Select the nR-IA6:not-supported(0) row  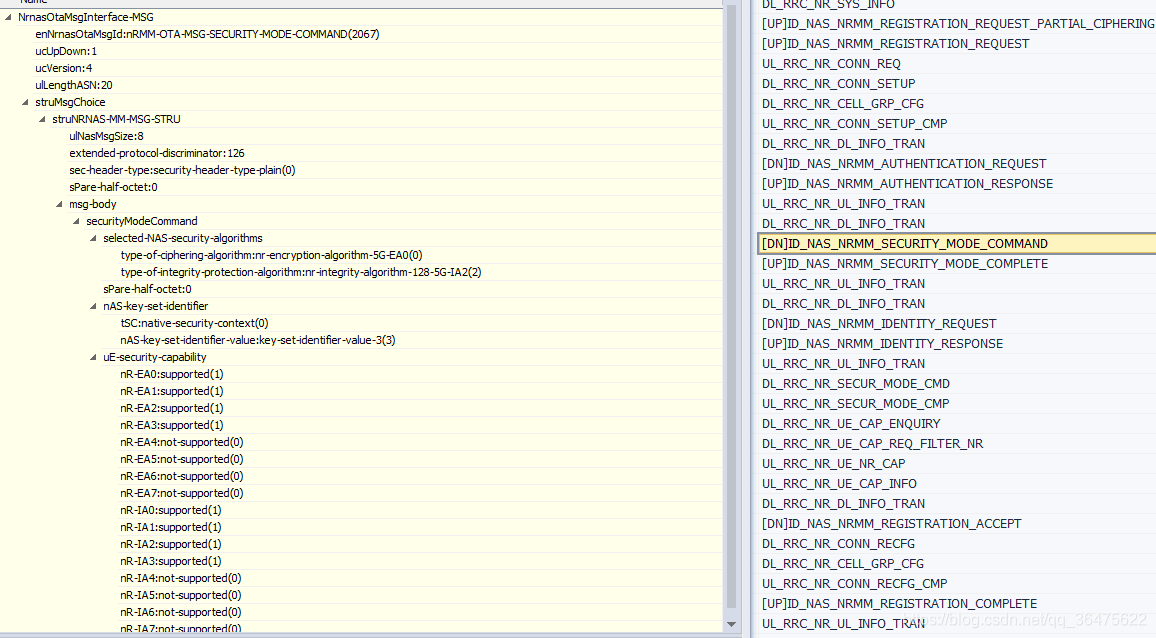(x=181, y=611)
